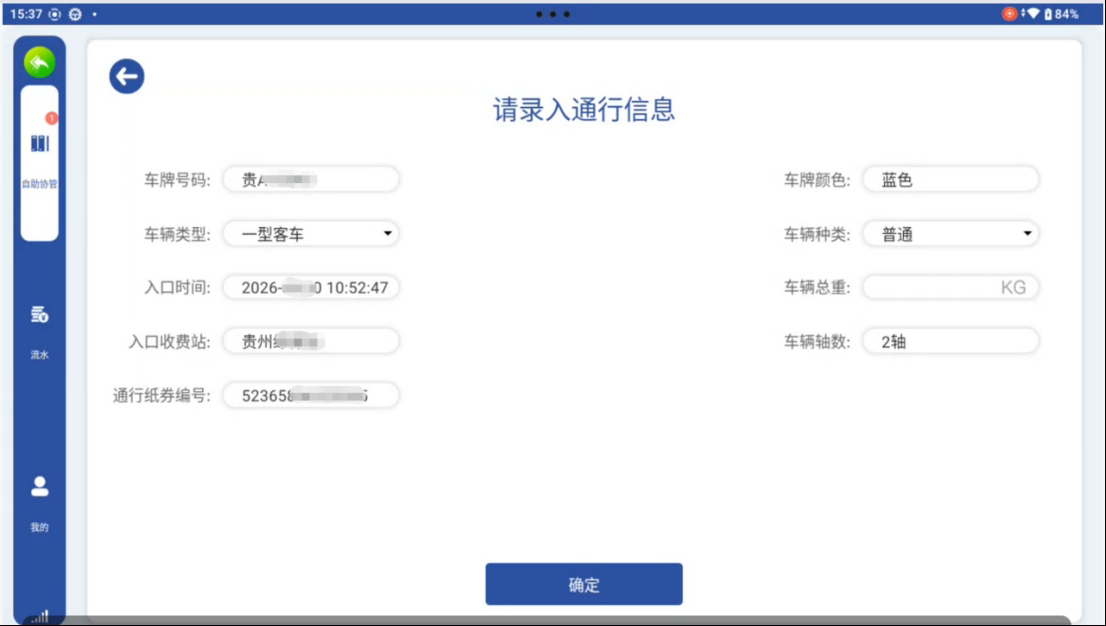Screen dimensions: 1106x626
Task: Click the 车牌号码 label
Action: [177, 180]
